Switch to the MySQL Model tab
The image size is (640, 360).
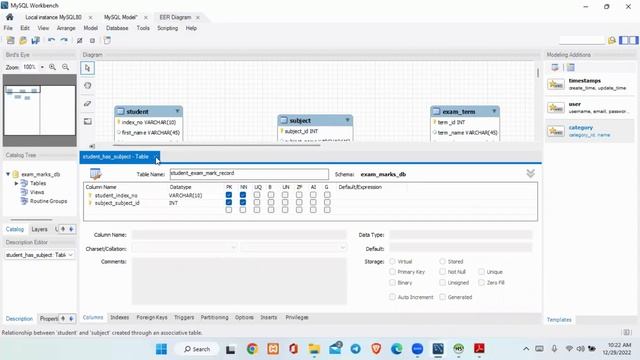pos(120,17)
